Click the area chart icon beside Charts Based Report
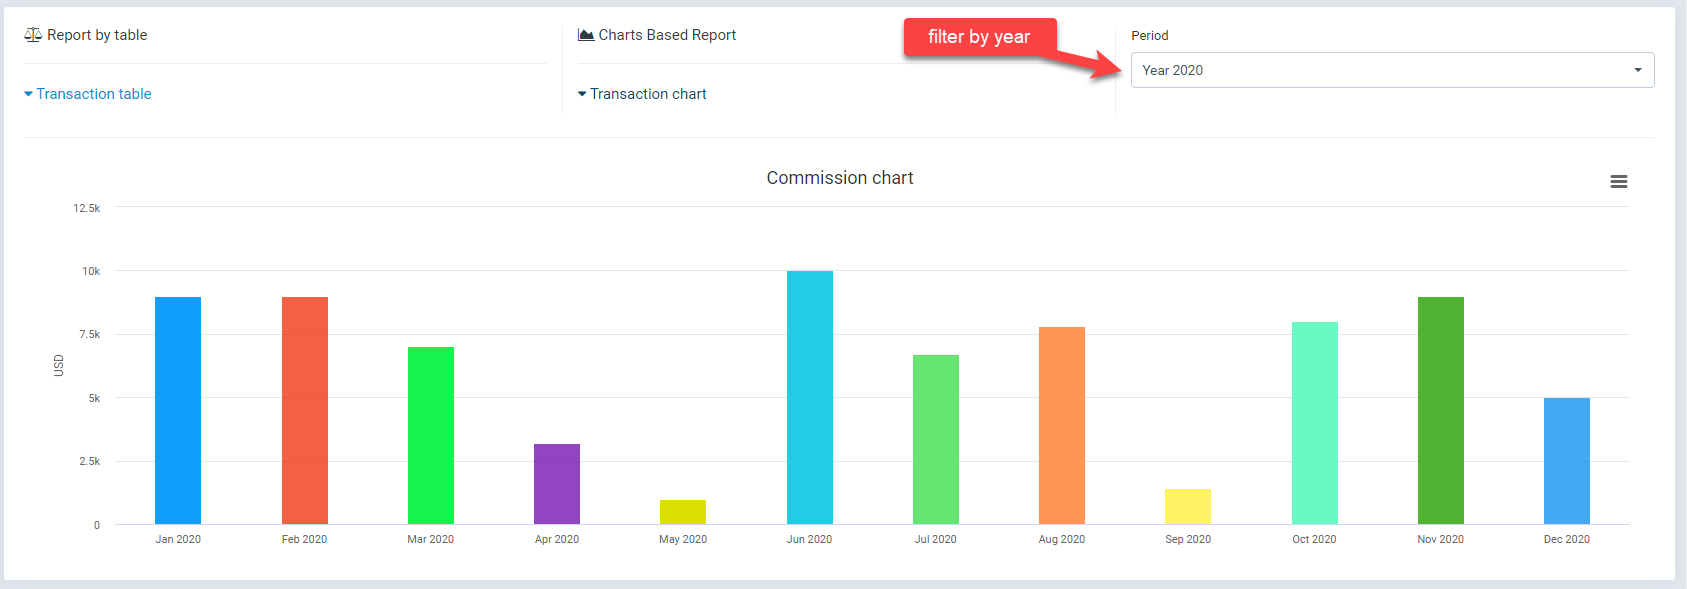This screenshot has width=1687, height=589. 586,35
